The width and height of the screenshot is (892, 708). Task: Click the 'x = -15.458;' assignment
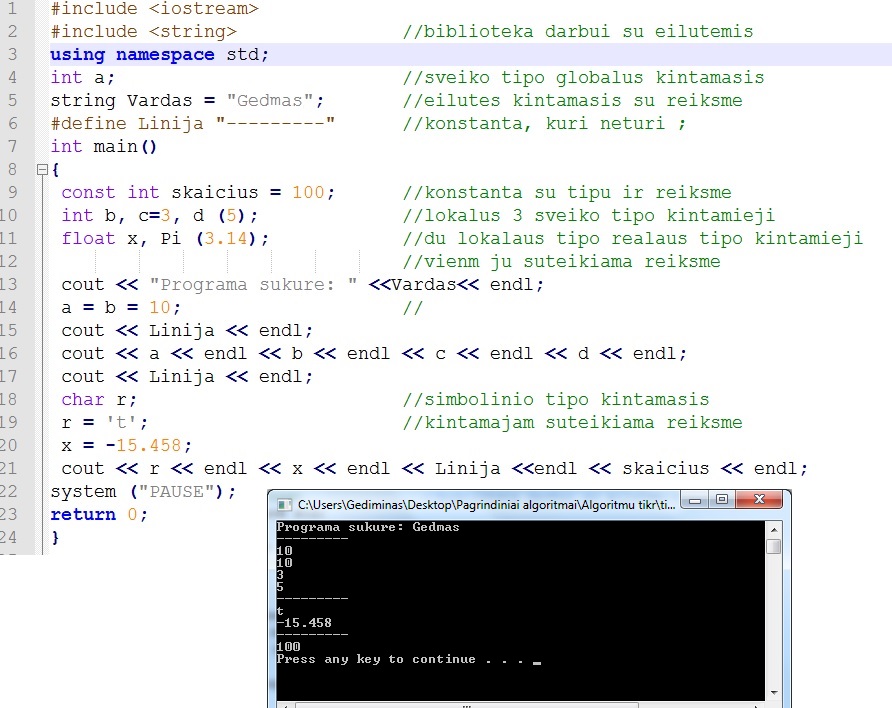click(x=126, y=445)
